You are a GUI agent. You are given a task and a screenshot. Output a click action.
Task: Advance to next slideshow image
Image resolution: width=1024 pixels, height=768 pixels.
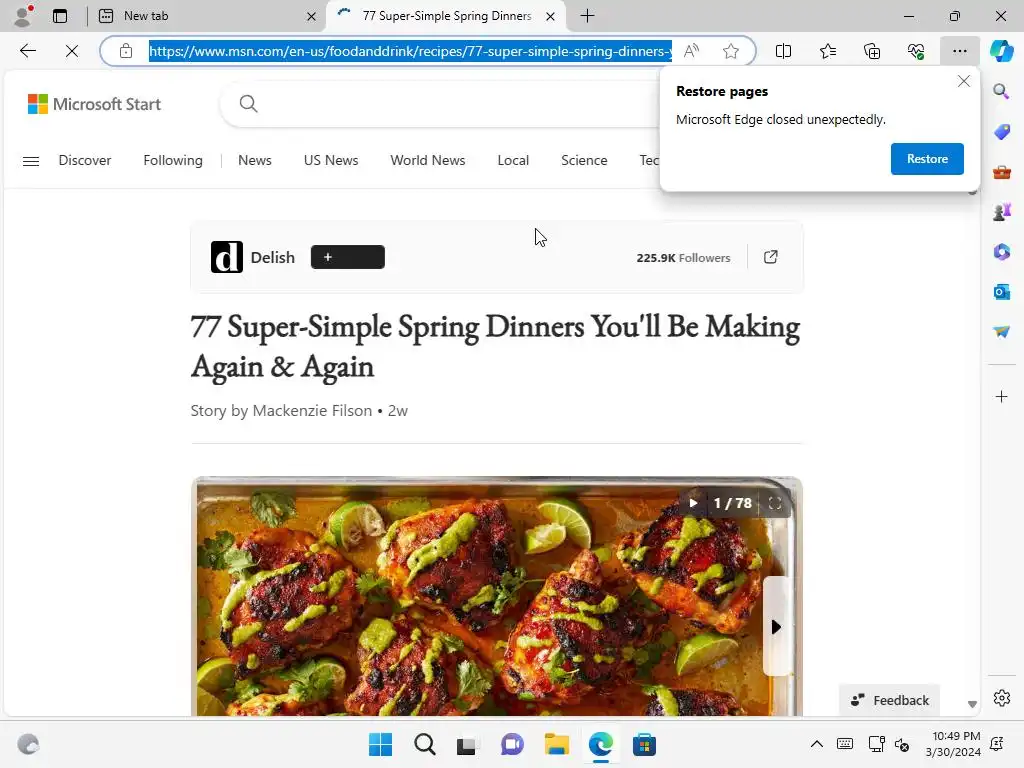(776, 627)
